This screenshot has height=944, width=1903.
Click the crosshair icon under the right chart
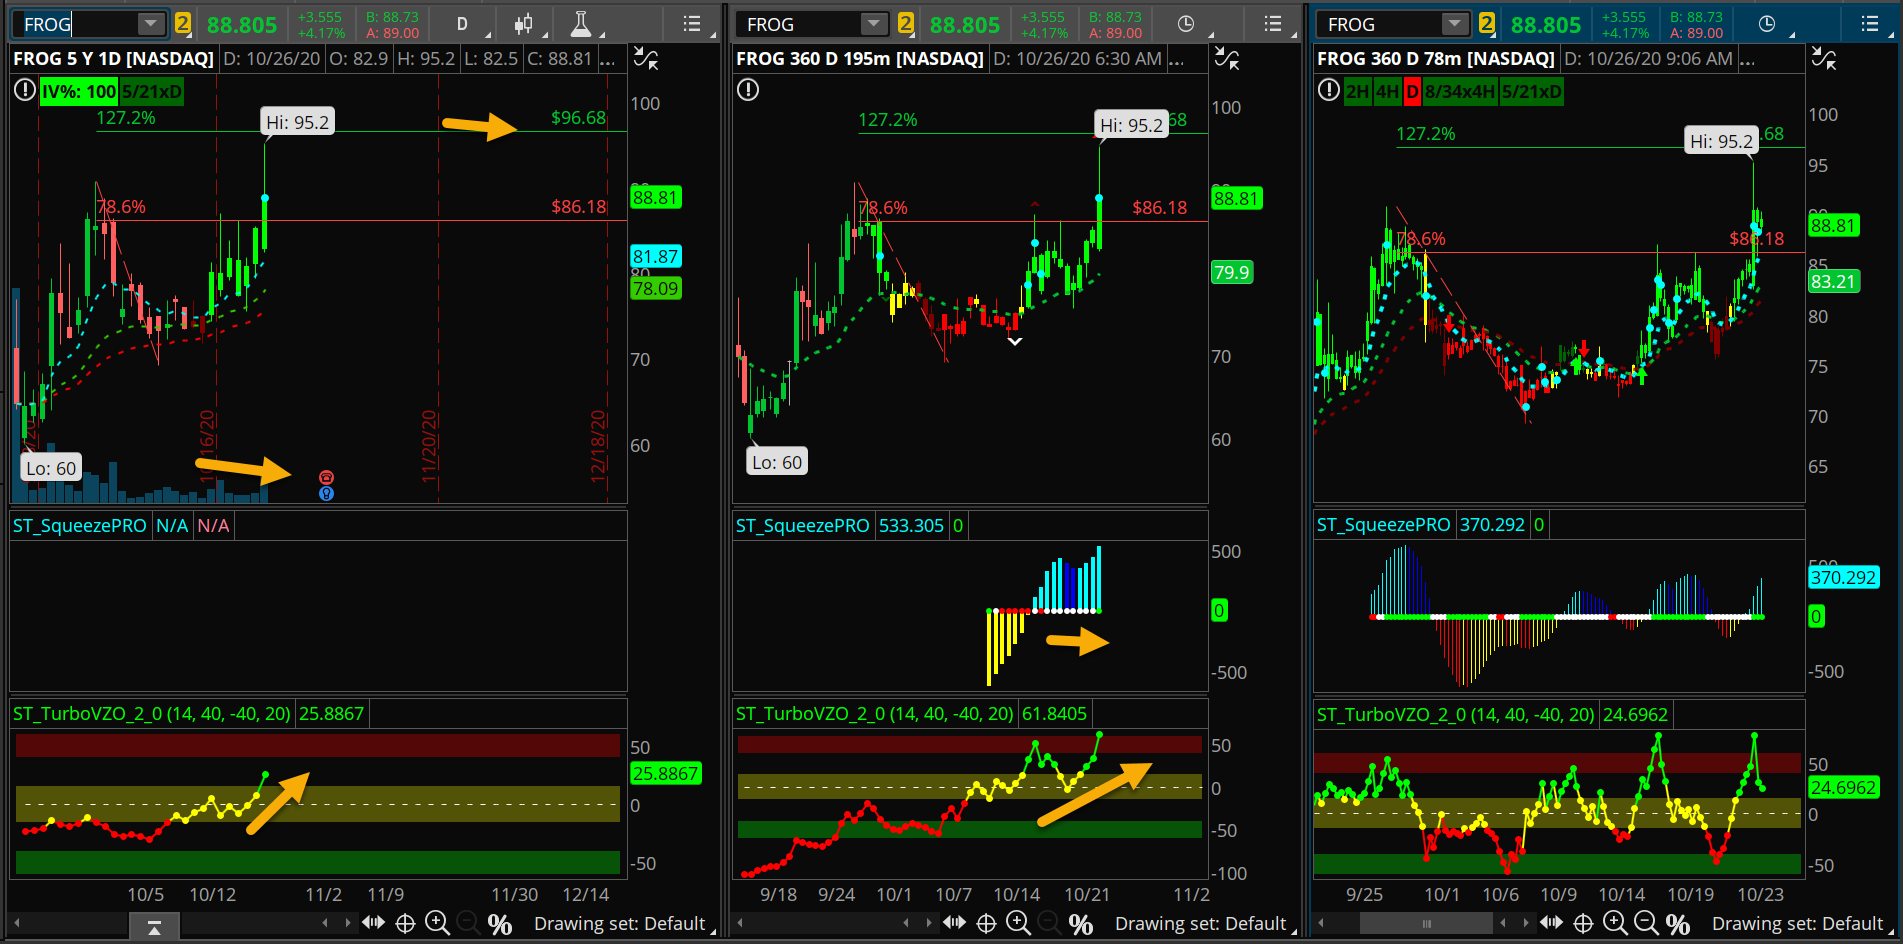[x=1583, y=923]
